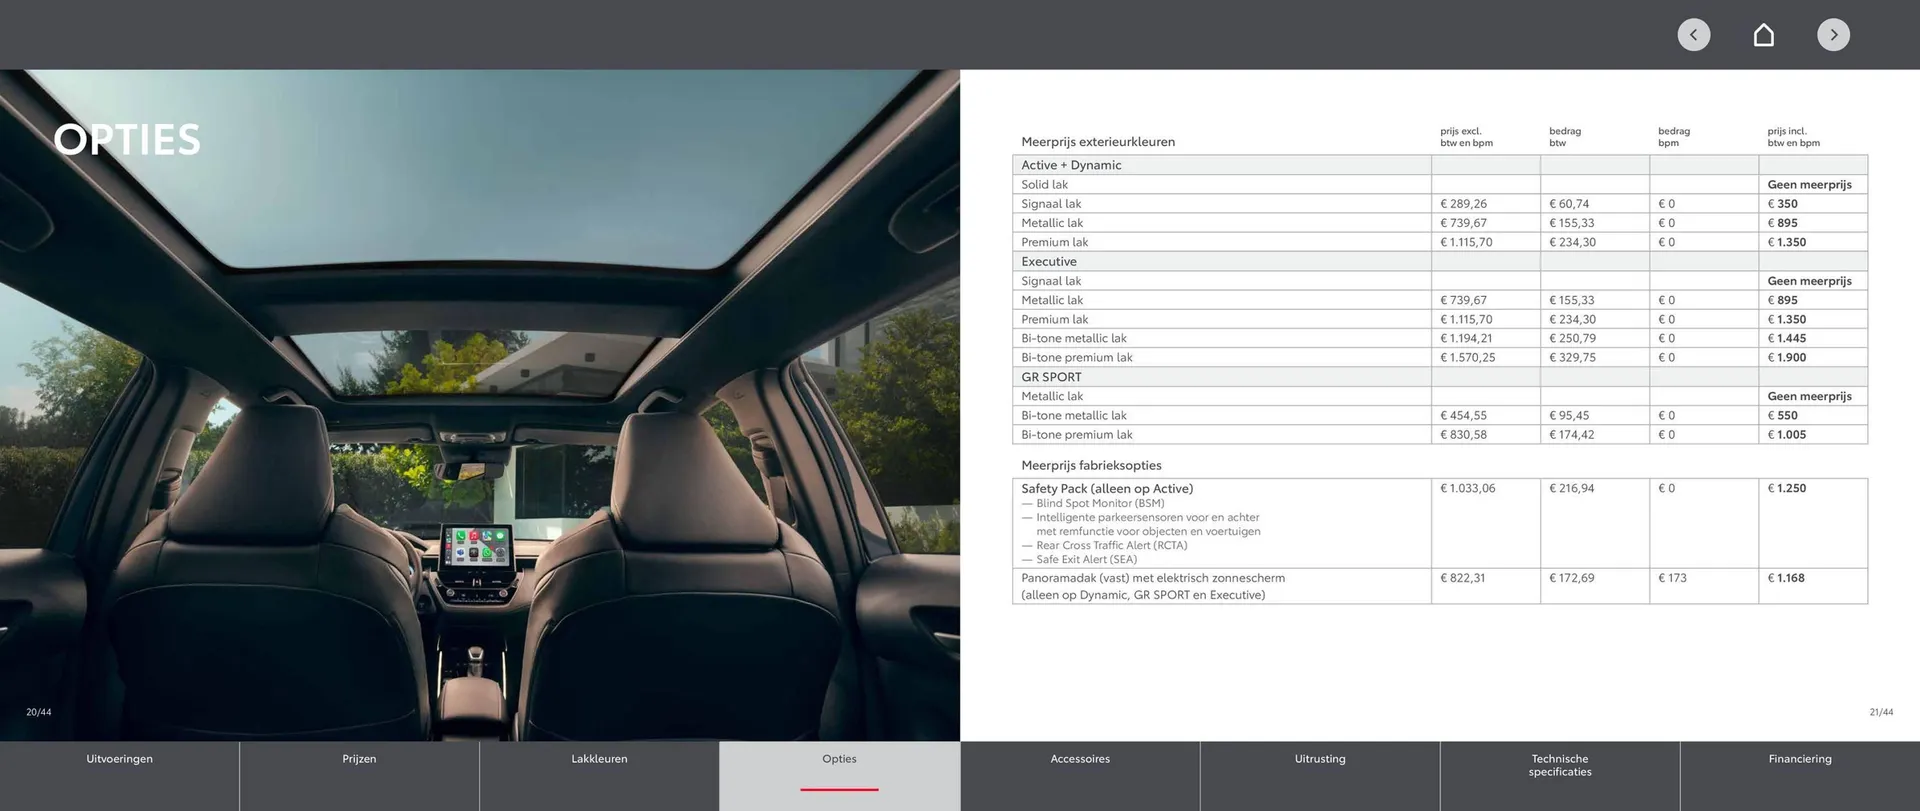Click the 'Executive' section row
Image resolution: width=1920 pixels, height=811 pixels.
pyautogui.click(x=1440, y=262)
